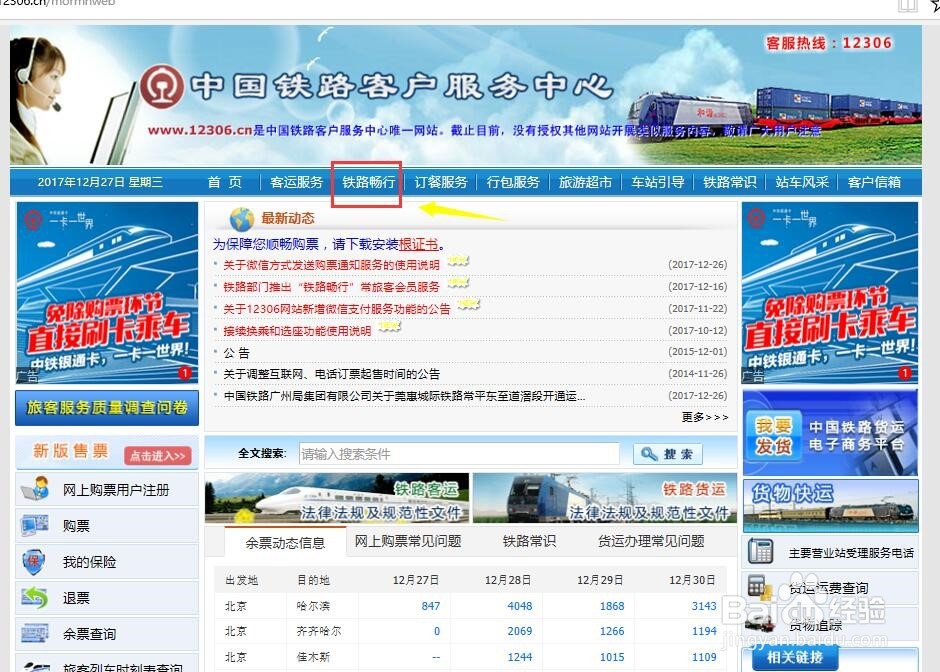Click ticket count 4048 under 12月28日

tap(519, 606)
